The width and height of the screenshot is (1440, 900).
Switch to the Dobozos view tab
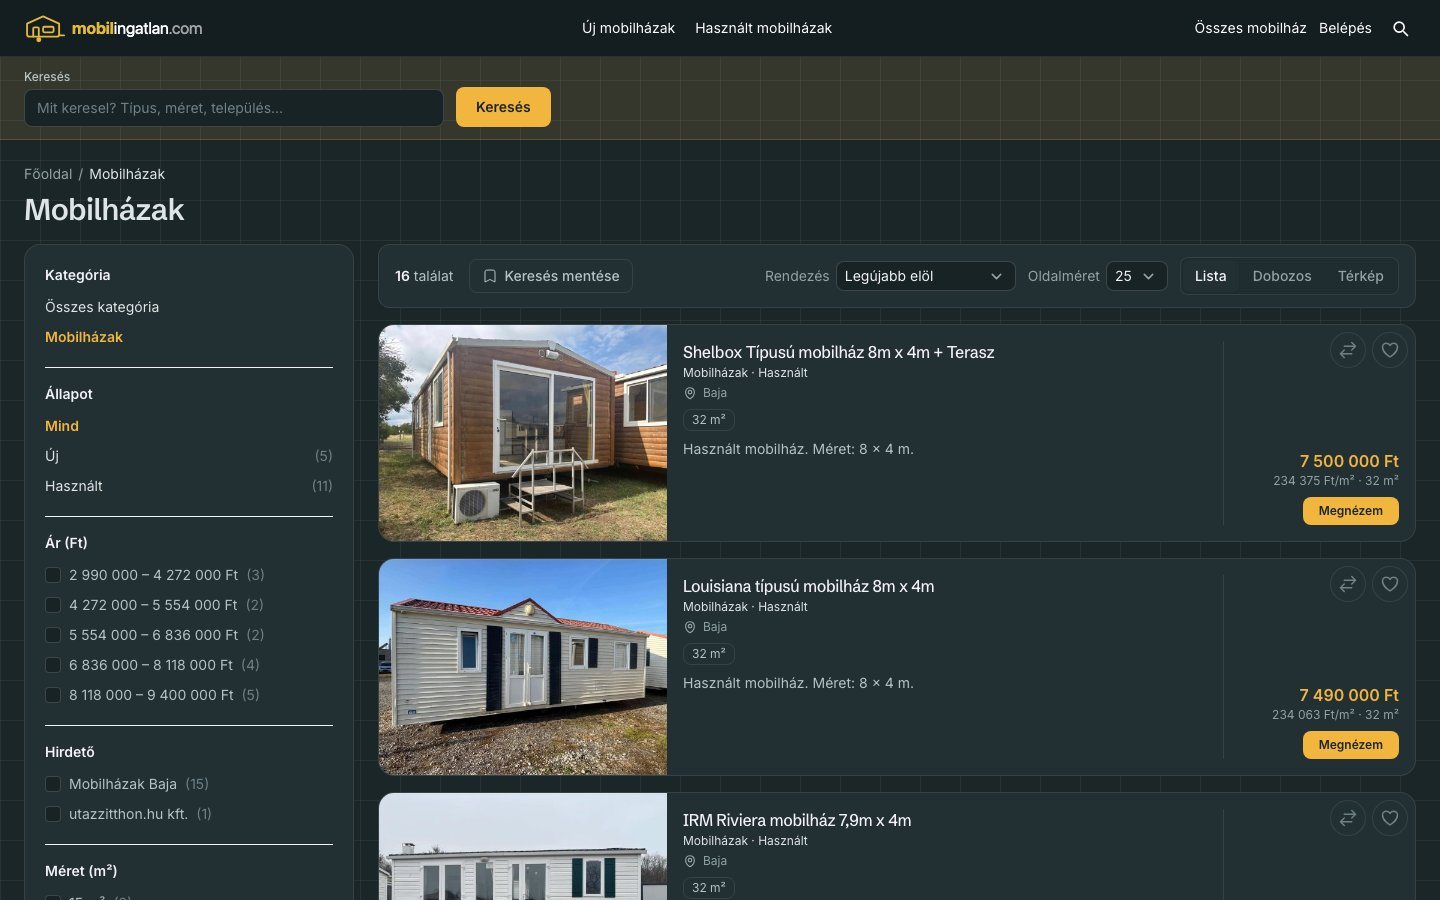point(1282,276)
